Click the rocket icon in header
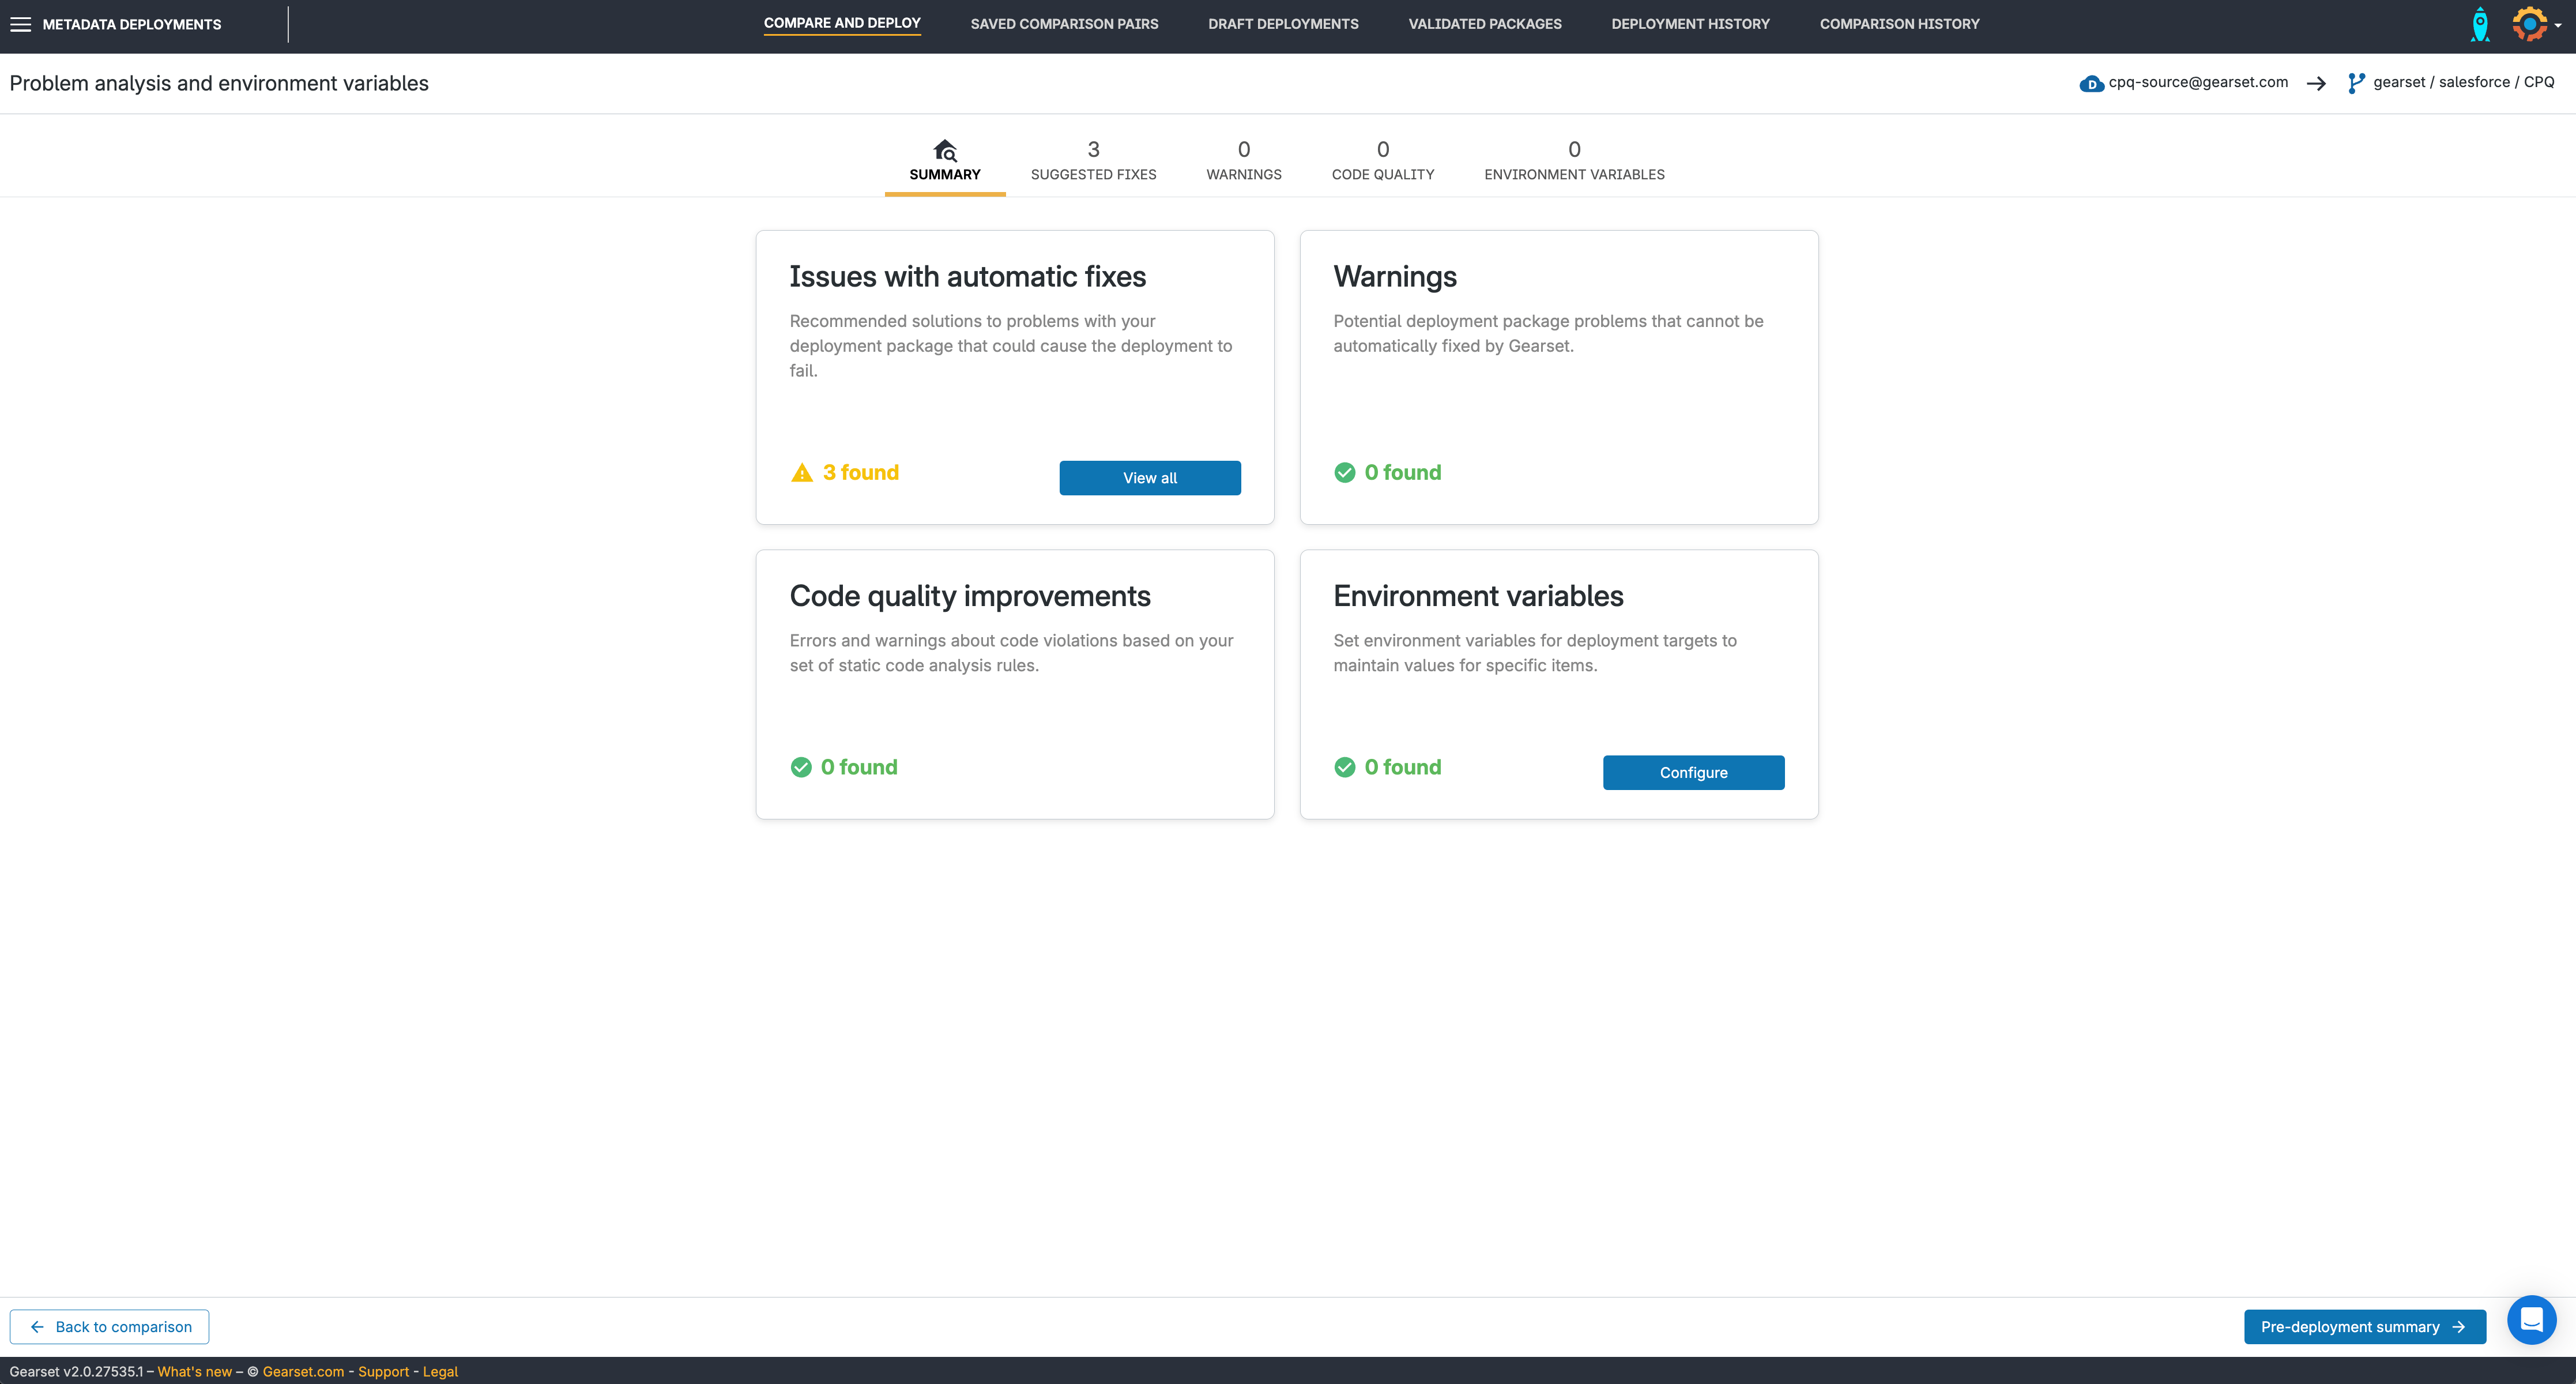 tap(2479, 24)
